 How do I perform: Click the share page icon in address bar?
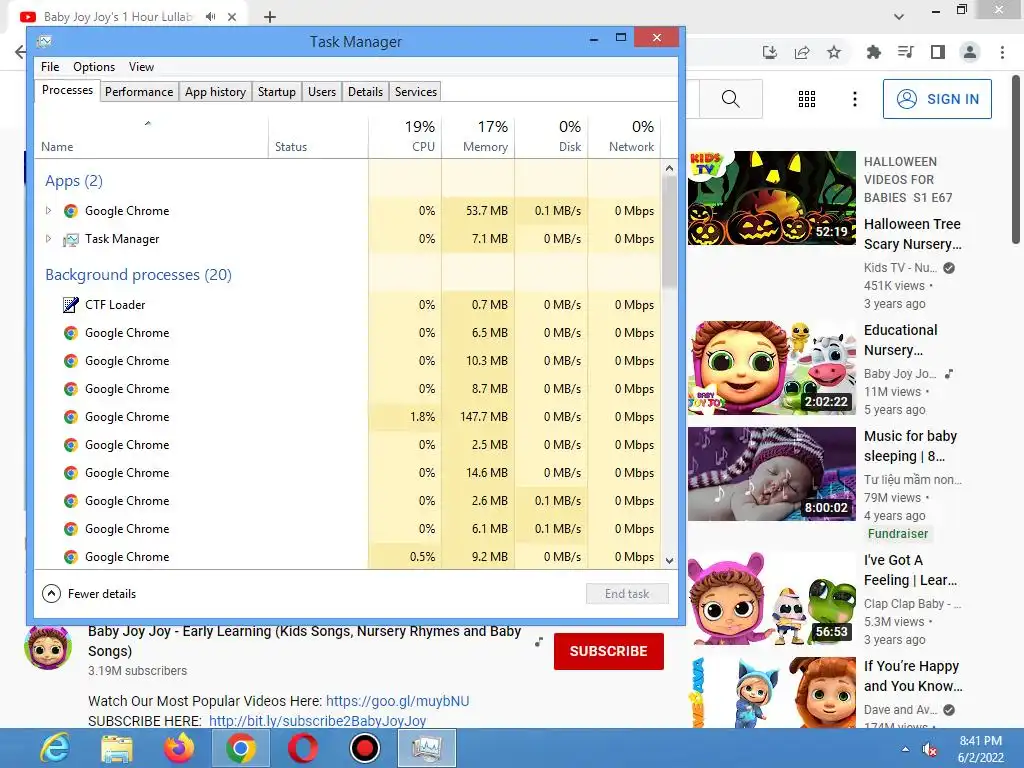(802, 52)
